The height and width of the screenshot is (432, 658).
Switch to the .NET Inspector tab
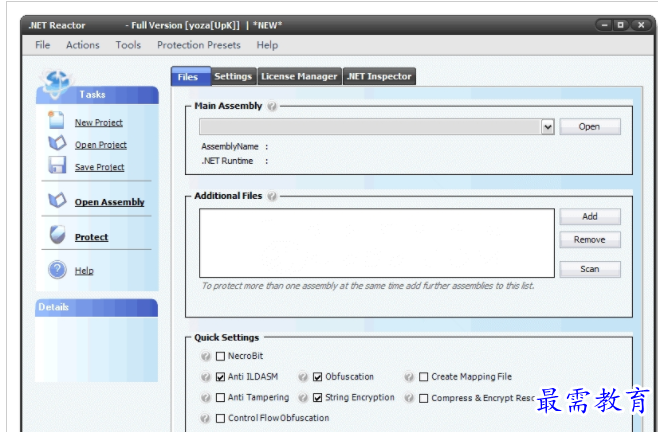pos(379,76)
